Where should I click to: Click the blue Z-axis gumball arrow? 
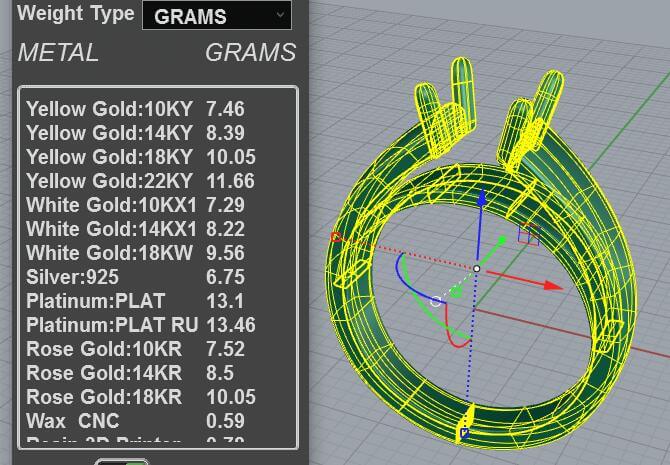point(482,199)
